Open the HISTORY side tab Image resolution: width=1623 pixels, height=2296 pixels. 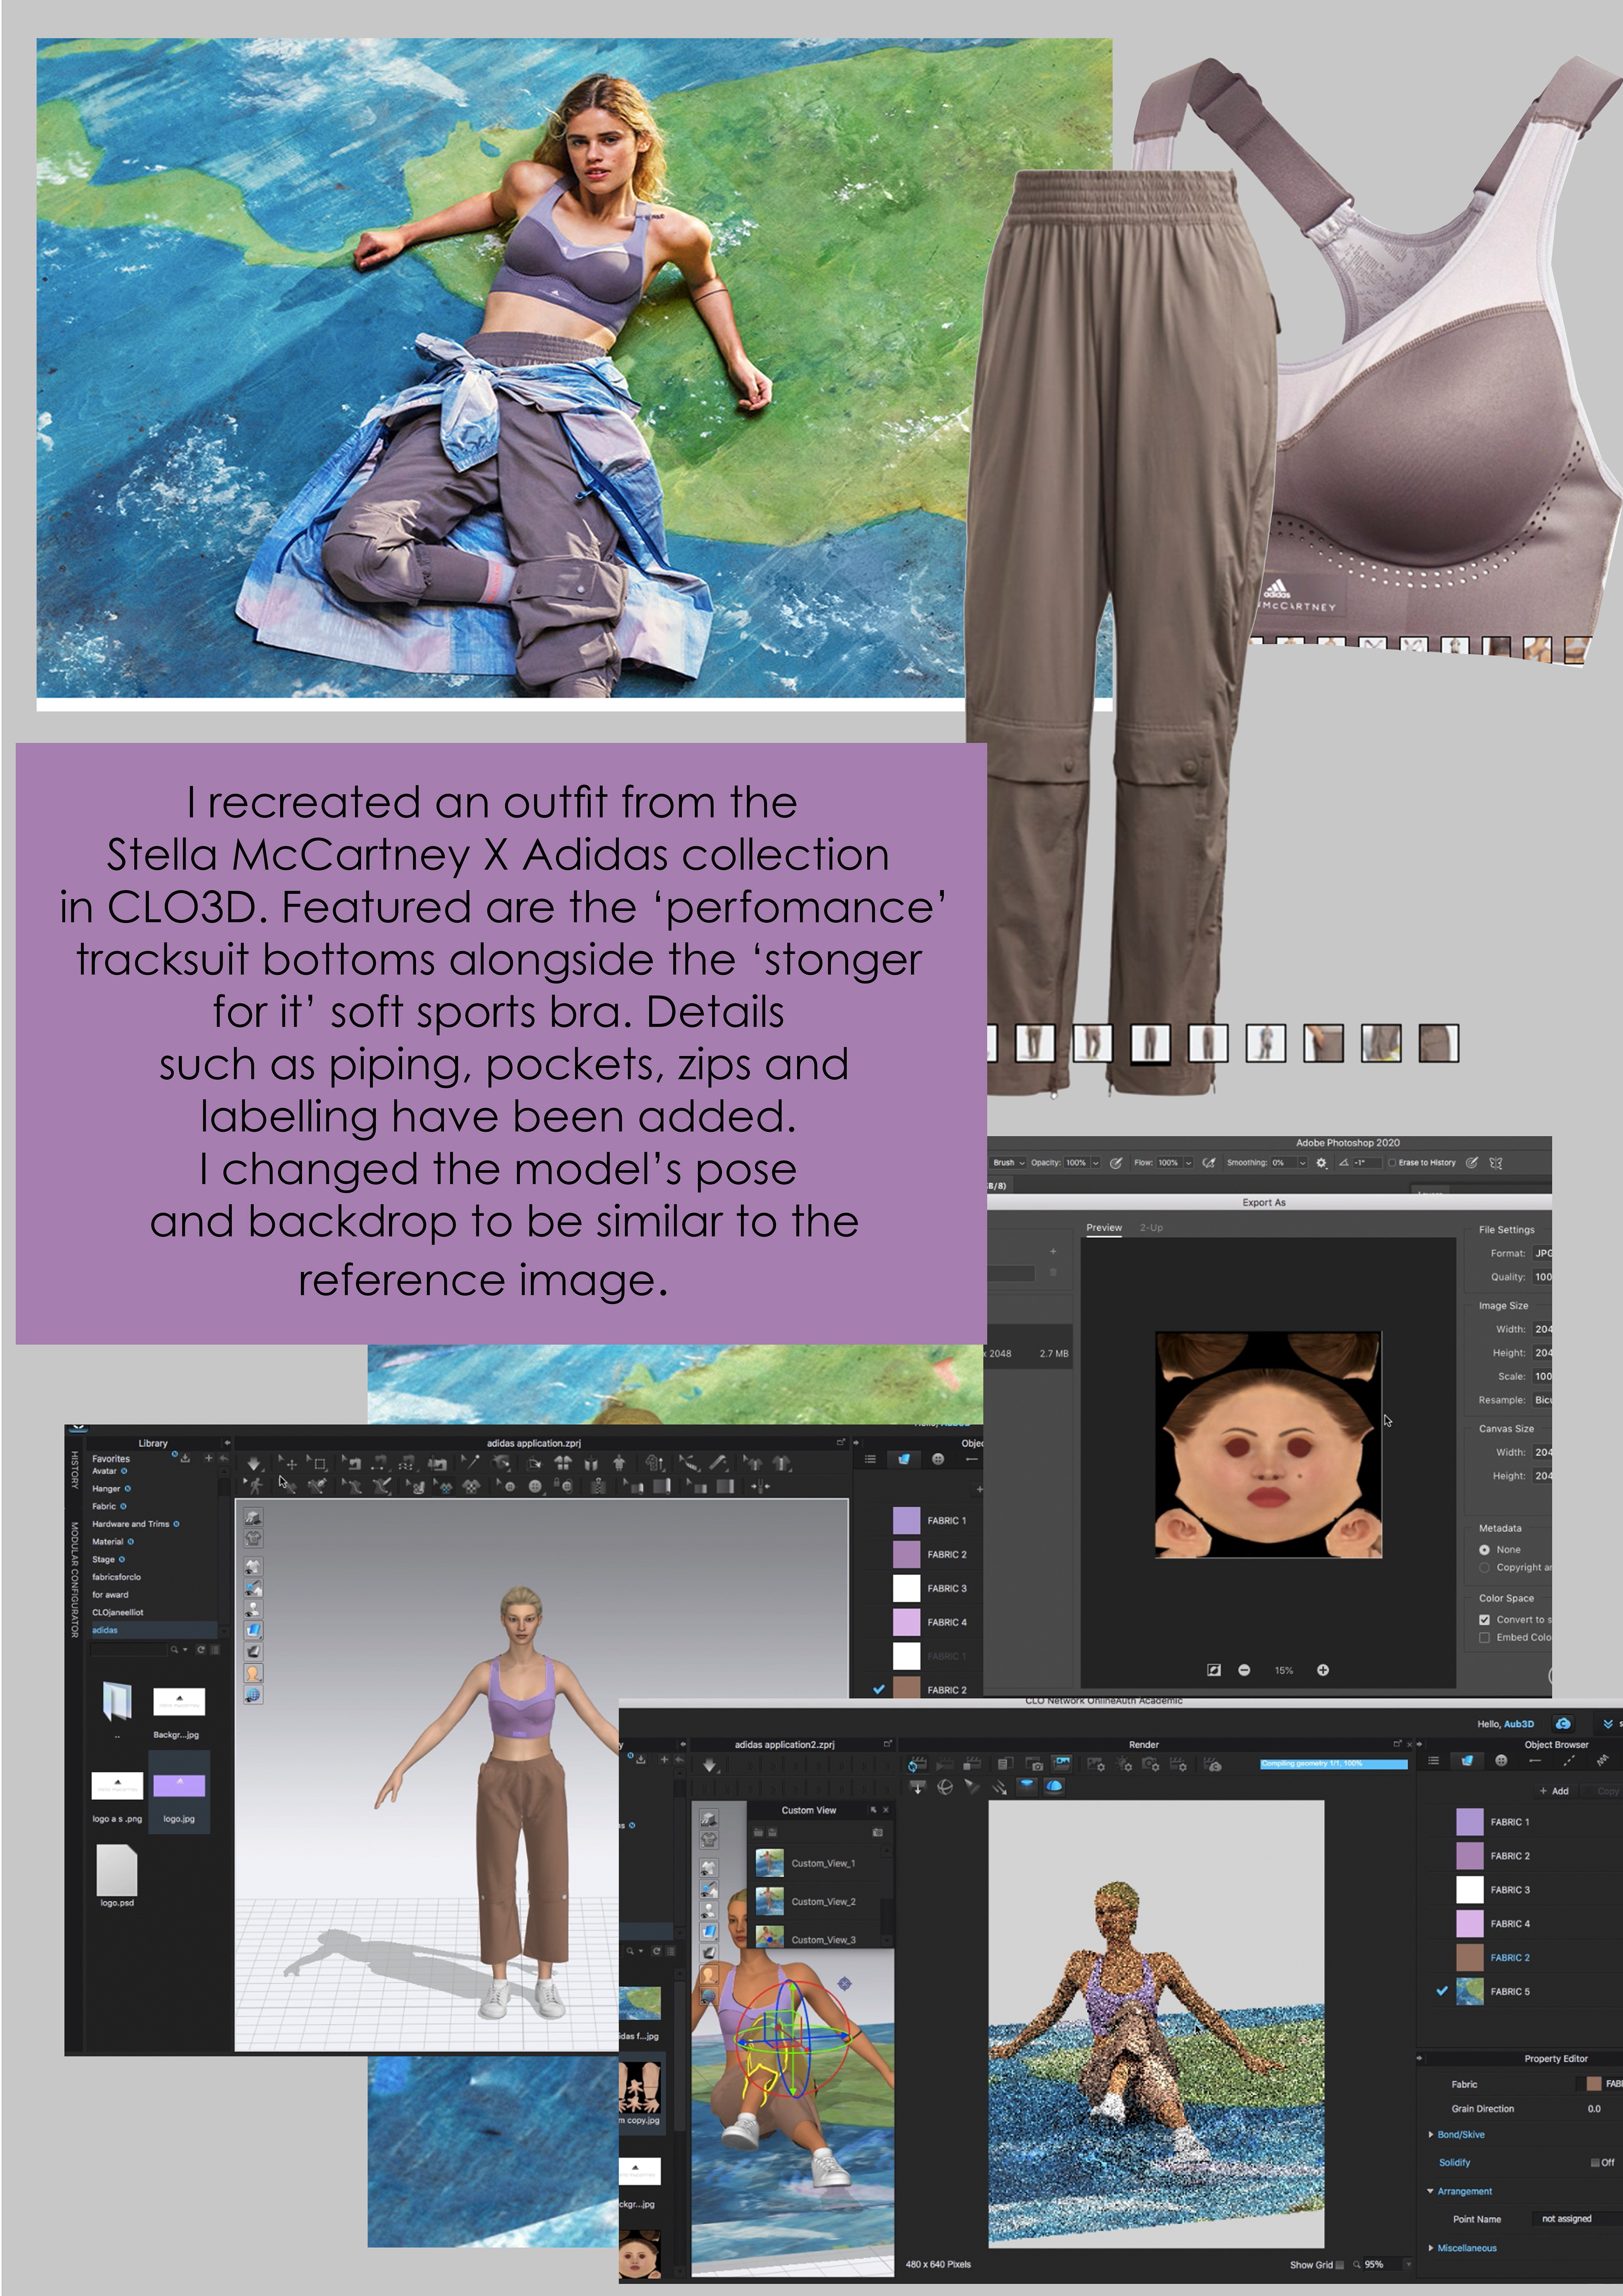tap(74, 1470)
